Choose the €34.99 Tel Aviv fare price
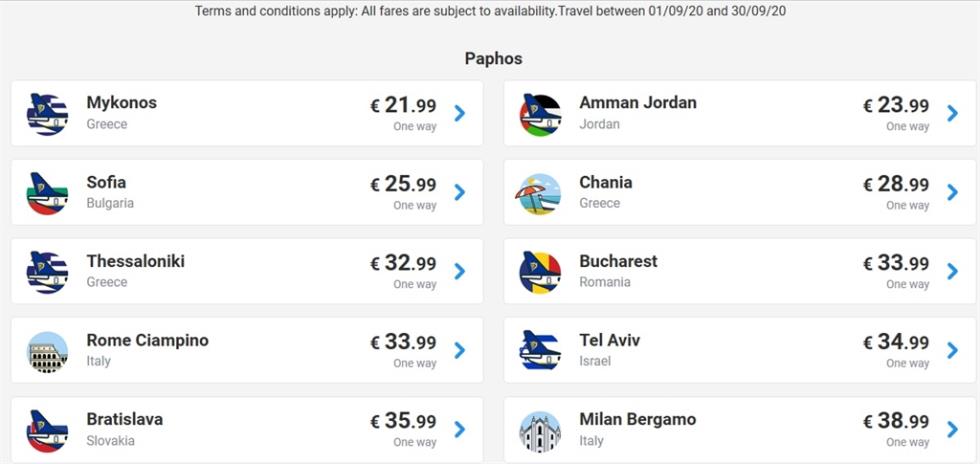 tap(896, 342)
